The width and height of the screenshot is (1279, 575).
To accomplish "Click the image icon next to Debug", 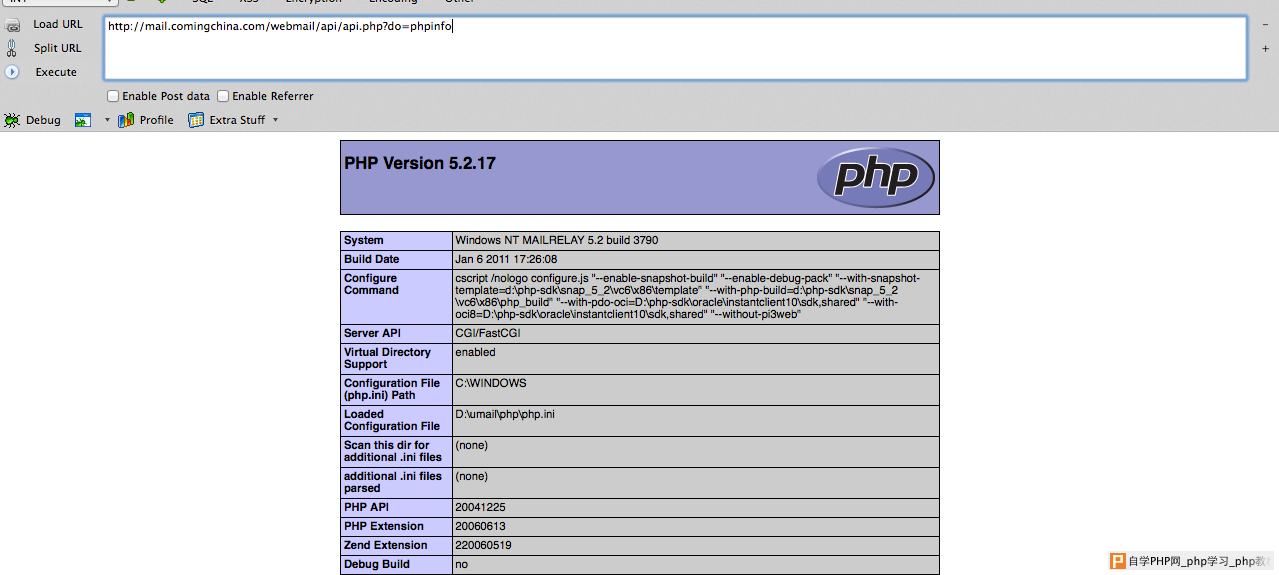I will pos(83,120).
